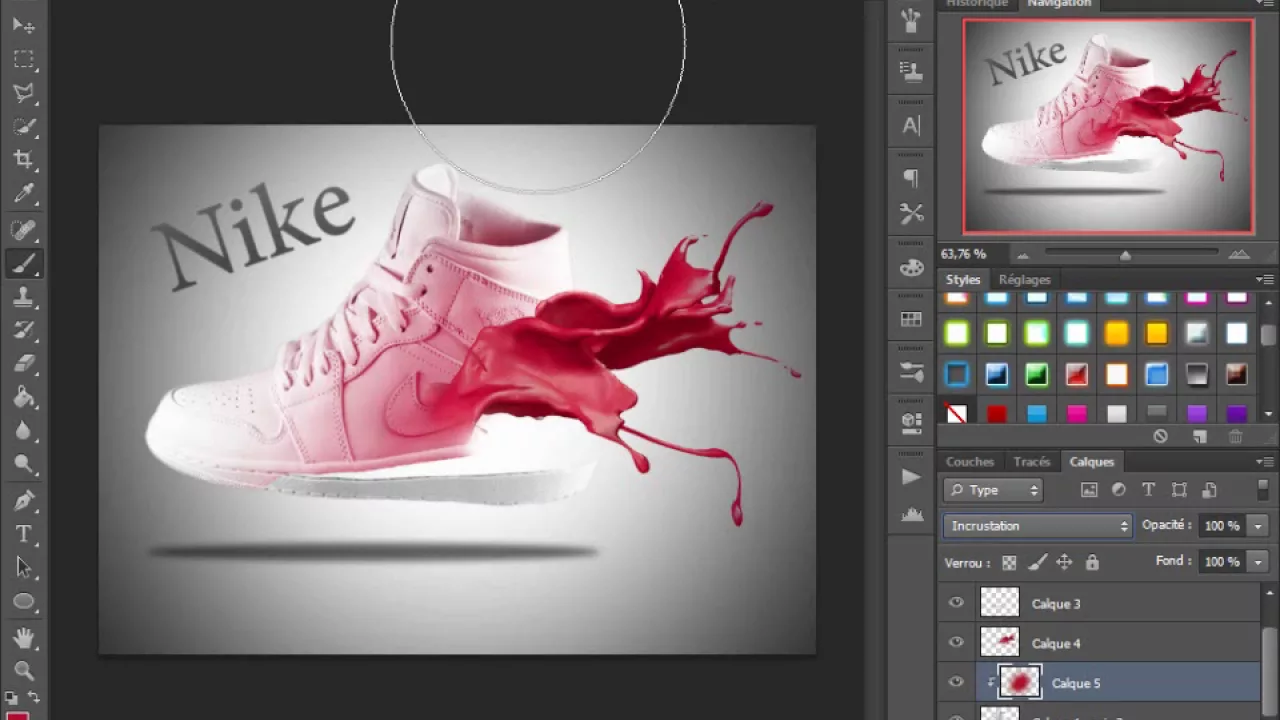Open the Histogram panel icon
The image size is (1280, 720).
[911, 514]
